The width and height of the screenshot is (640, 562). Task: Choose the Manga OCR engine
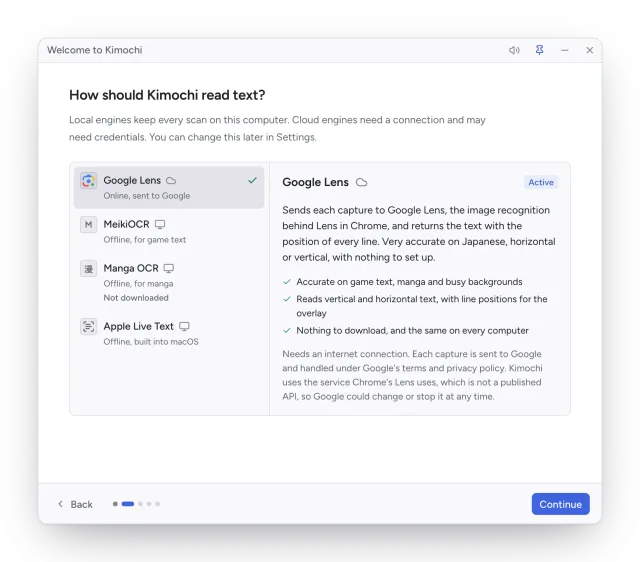point(169,282)
